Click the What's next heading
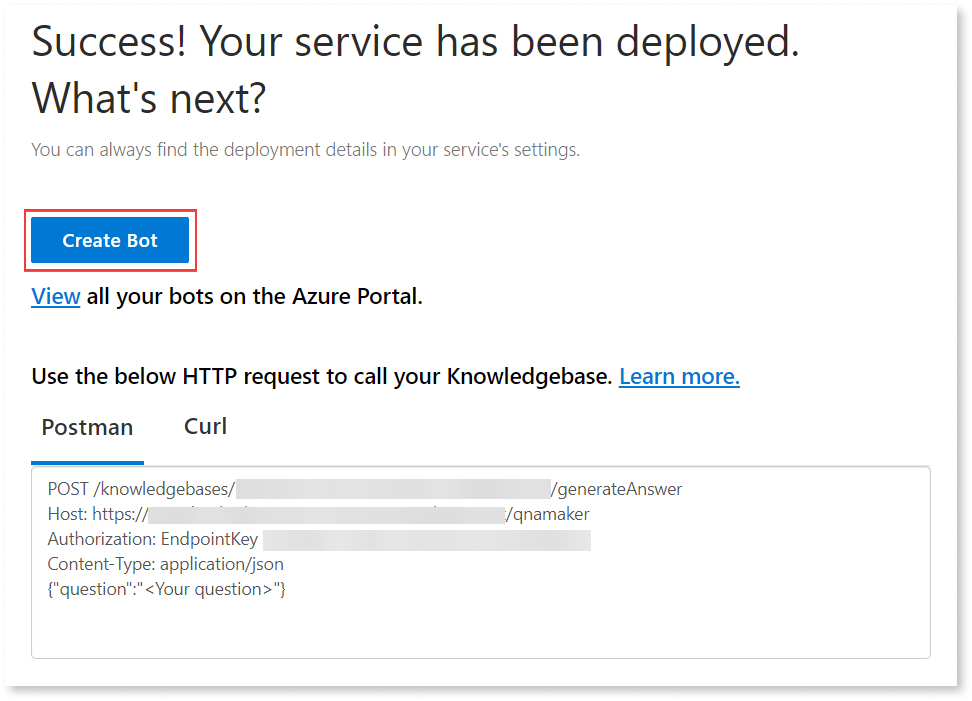 click(147, 98)
